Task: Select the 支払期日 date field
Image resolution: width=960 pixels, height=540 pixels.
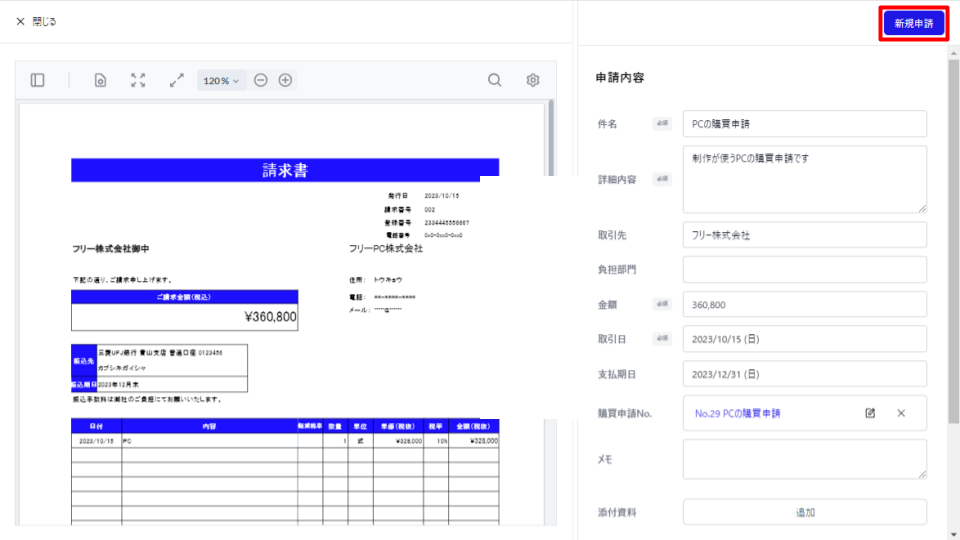Action: [804, 375]
